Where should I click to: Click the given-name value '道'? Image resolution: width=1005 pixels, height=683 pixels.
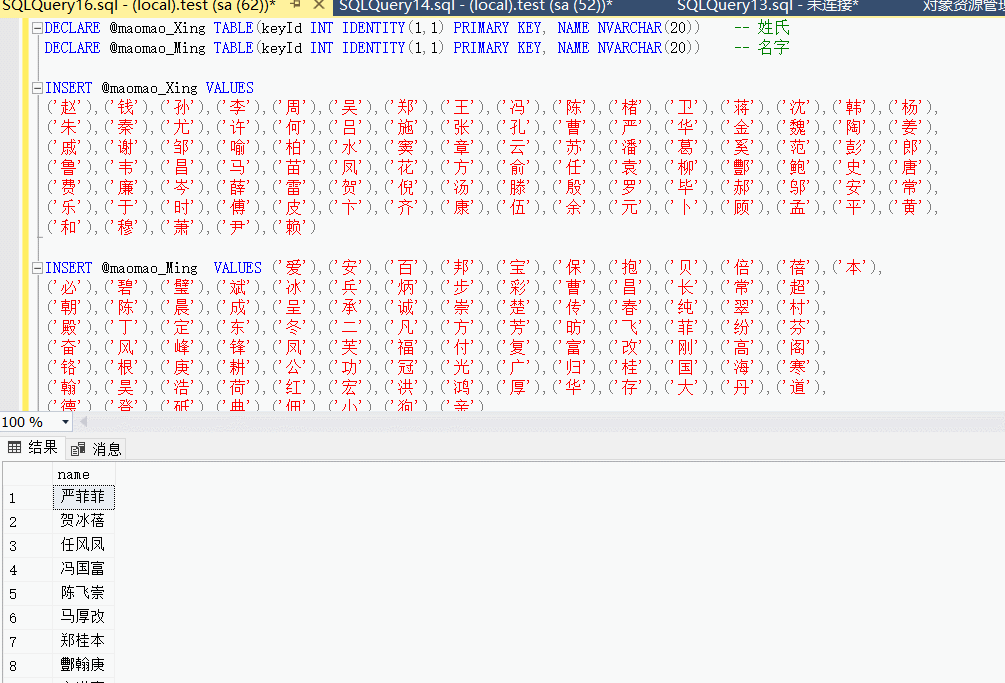(798, 388)
